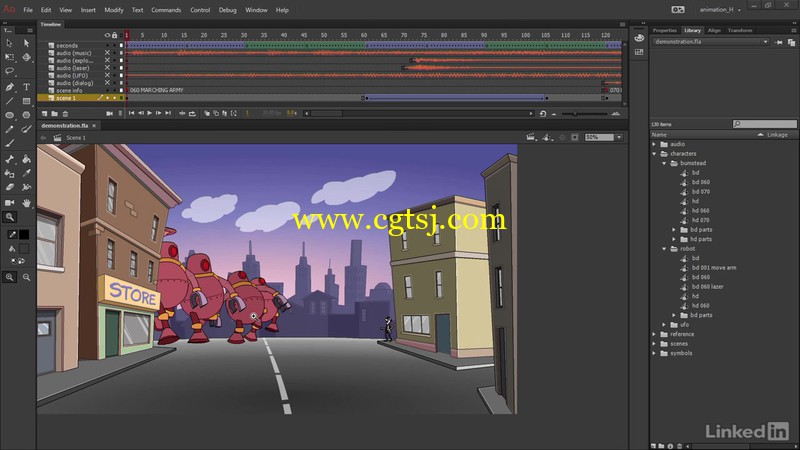Click the stroke color swatch

pos(24,235)
